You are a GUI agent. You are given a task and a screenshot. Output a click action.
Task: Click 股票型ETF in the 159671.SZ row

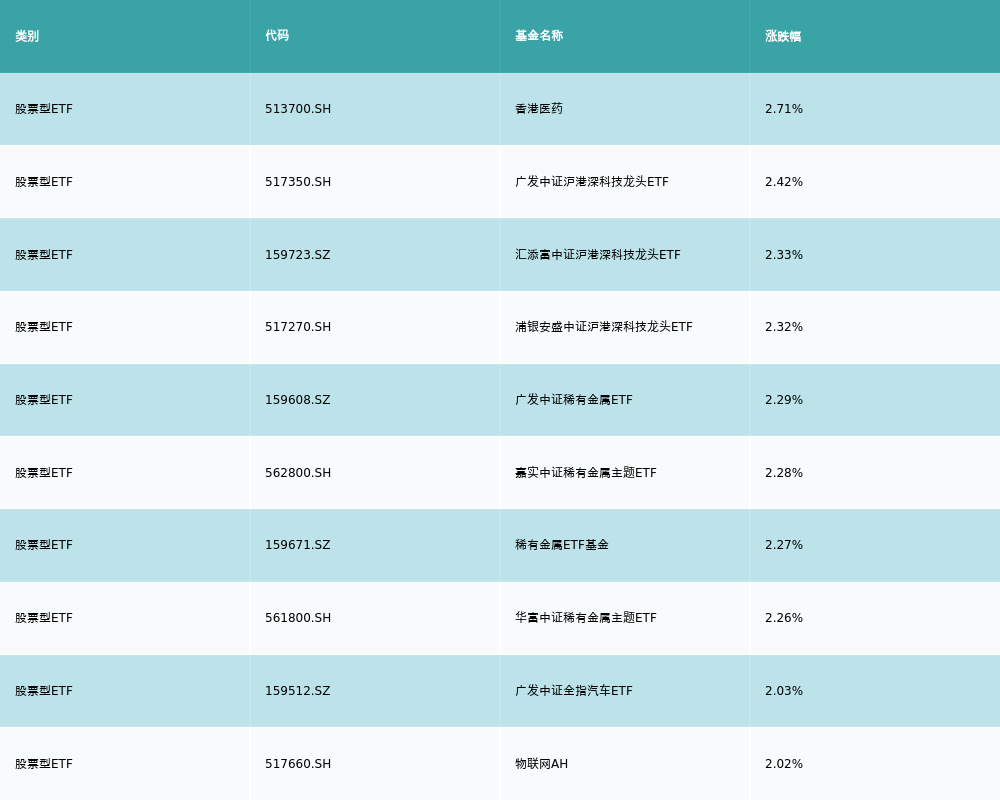point(44,545)
